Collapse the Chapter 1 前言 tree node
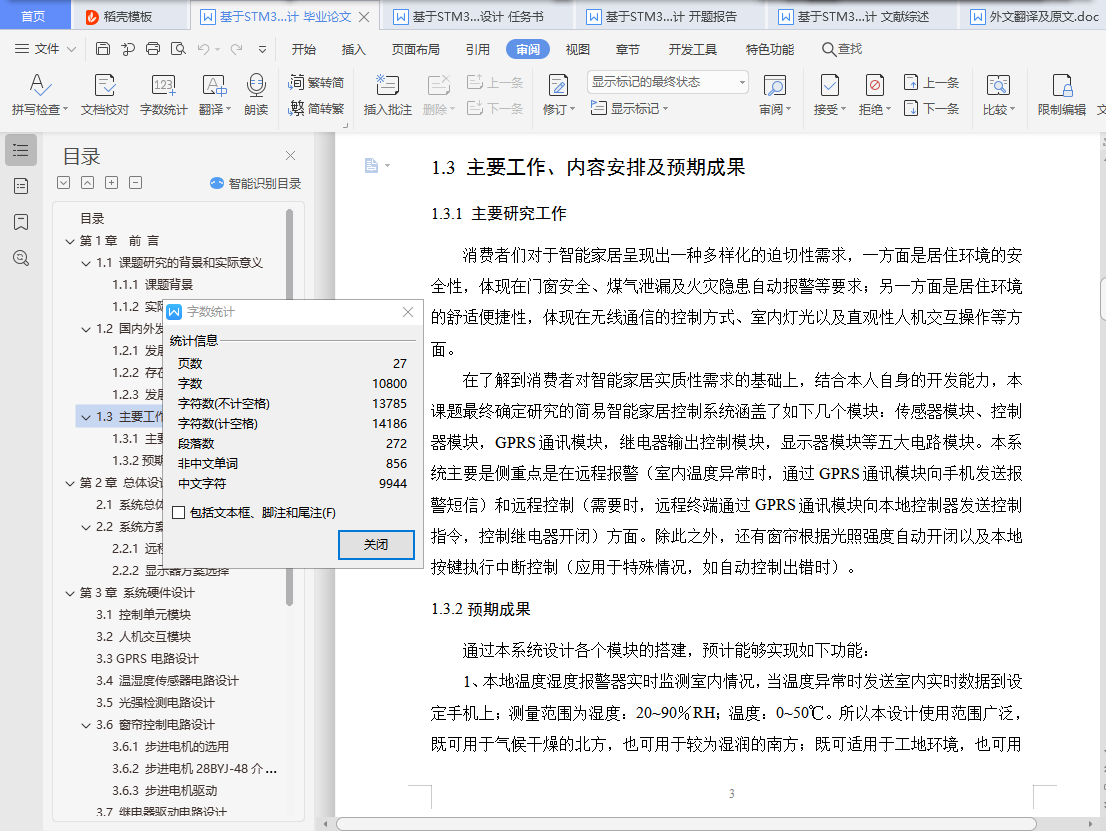The image size is (1106, 831). (70, 241)
